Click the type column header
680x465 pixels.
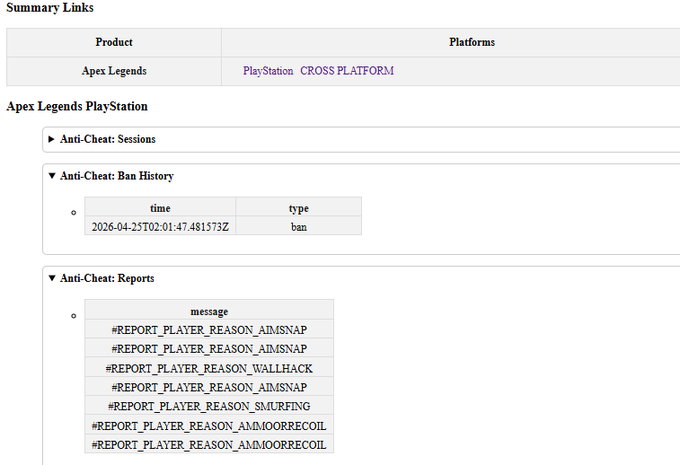click(x=299, y=208)
